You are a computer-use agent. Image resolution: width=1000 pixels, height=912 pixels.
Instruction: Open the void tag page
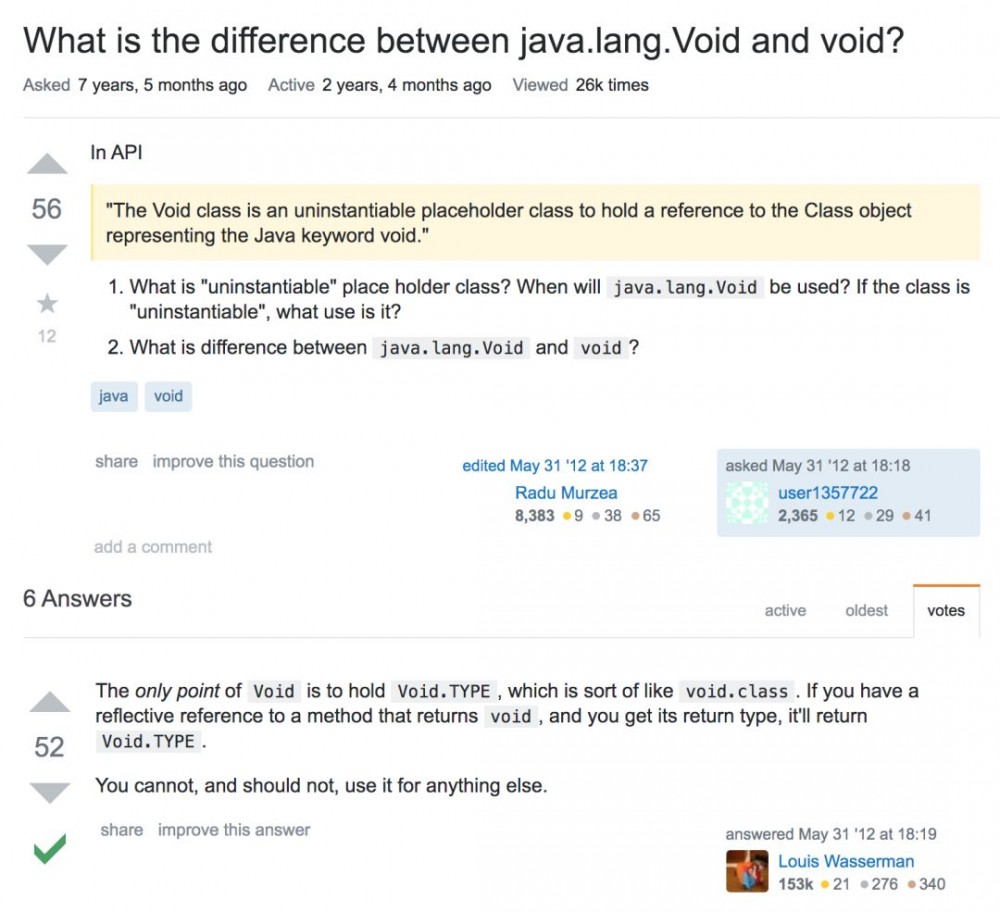click(168, 396)
